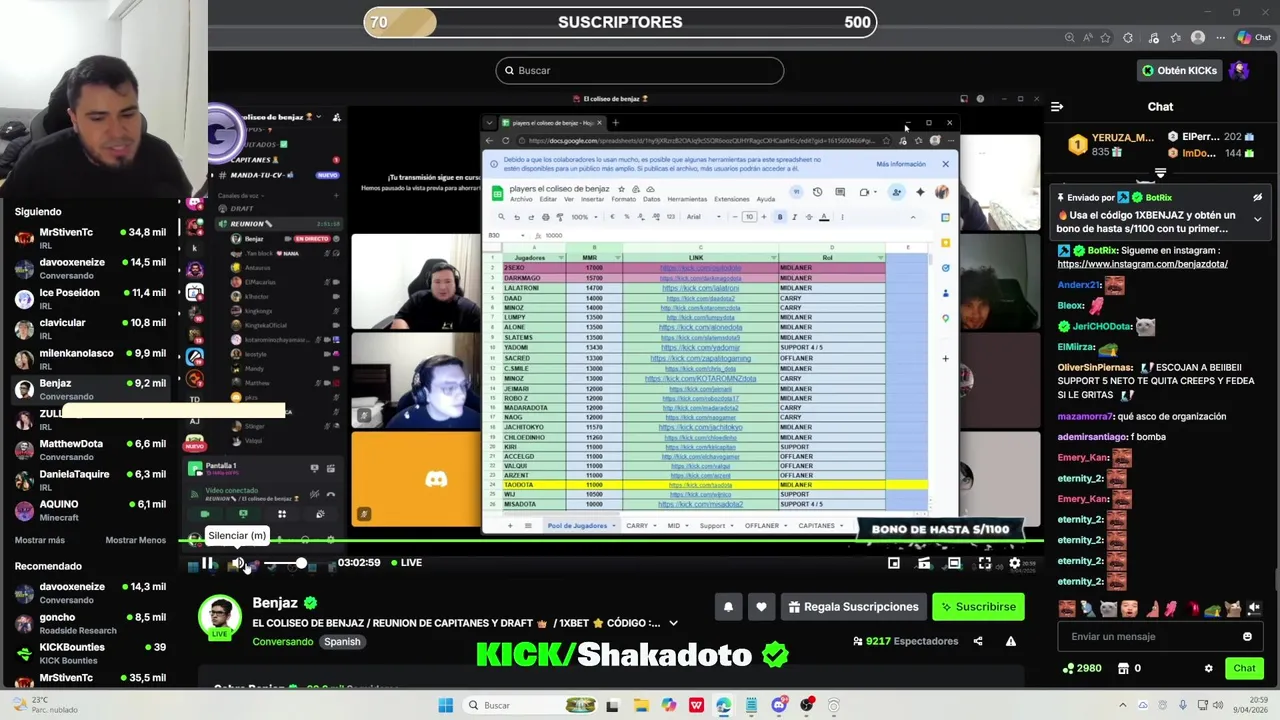Open Discord from the taskbar
Image resolution: width=1280 pixels, height=720 pixels.
pos(779,705)
